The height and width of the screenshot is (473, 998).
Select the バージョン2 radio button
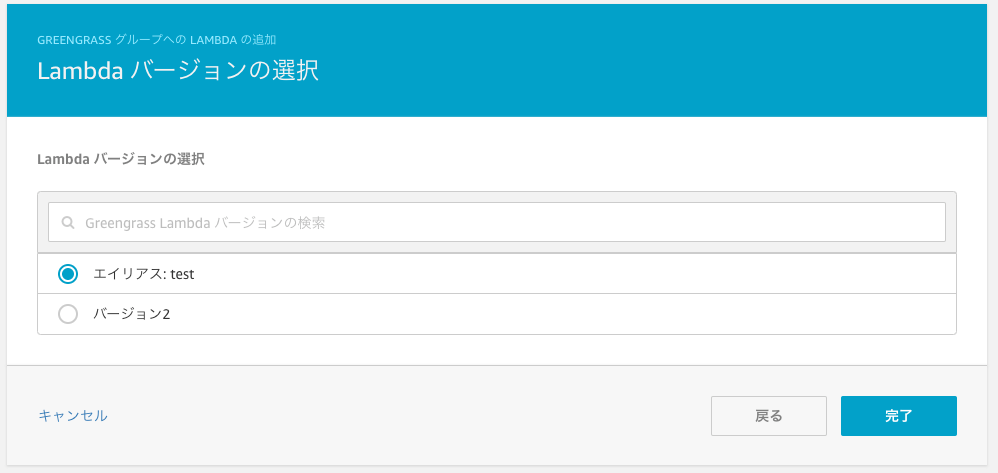(x=67, y=314)
